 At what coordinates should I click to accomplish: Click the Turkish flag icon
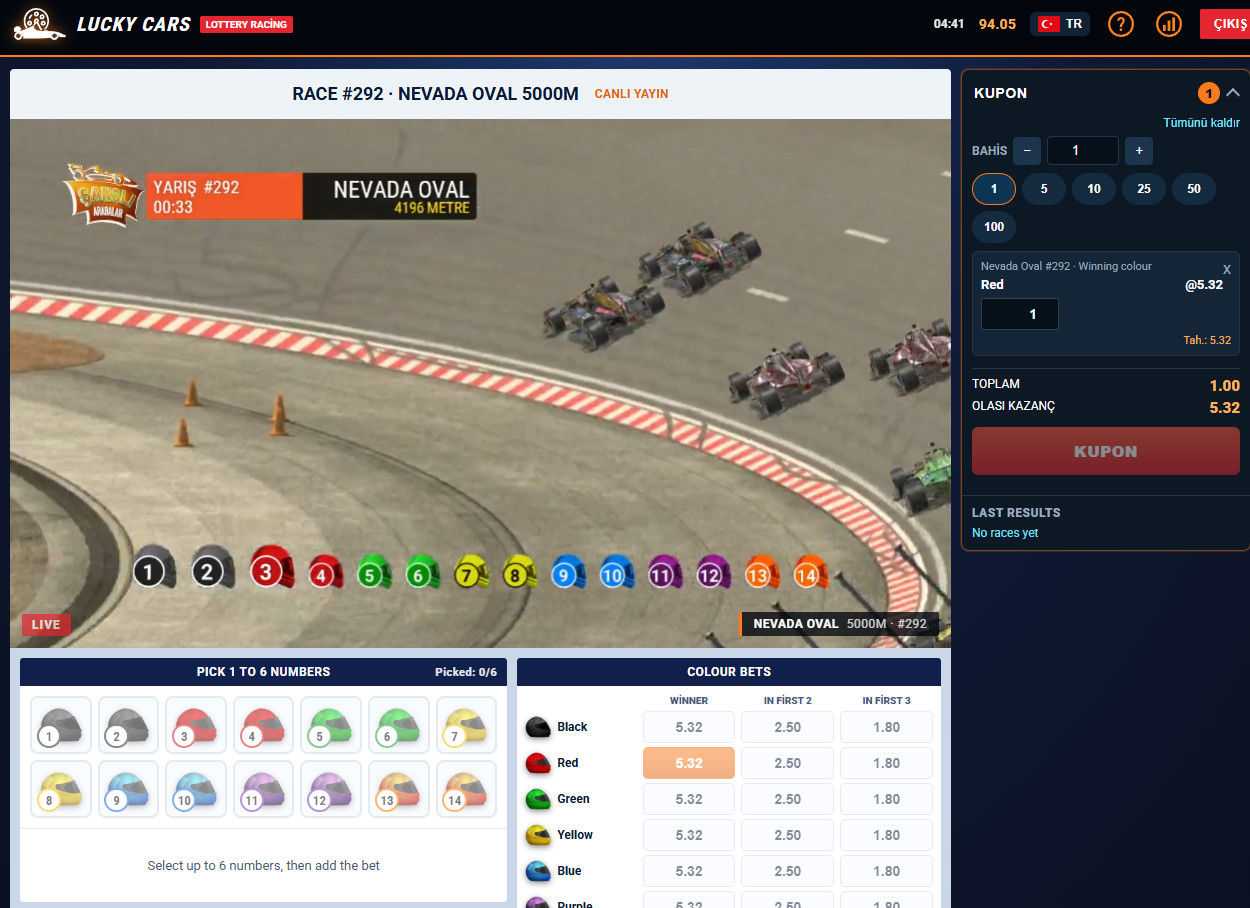pyautogui.click(x=1048, y=24)
